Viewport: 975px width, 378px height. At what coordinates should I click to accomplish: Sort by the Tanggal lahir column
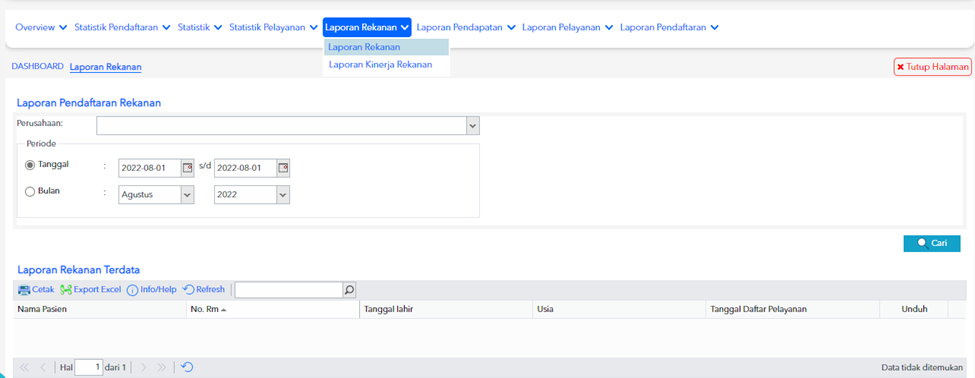(x=446, y=309)
